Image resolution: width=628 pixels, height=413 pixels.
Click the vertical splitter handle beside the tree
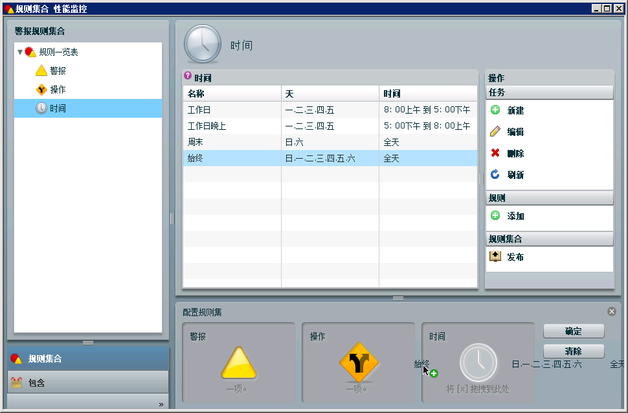(172, 218)
